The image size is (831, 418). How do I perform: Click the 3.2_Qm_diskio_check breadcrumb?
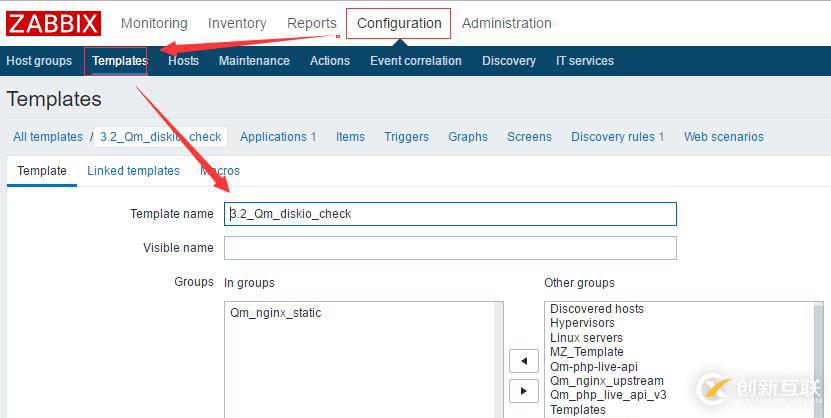pos(161,137)
